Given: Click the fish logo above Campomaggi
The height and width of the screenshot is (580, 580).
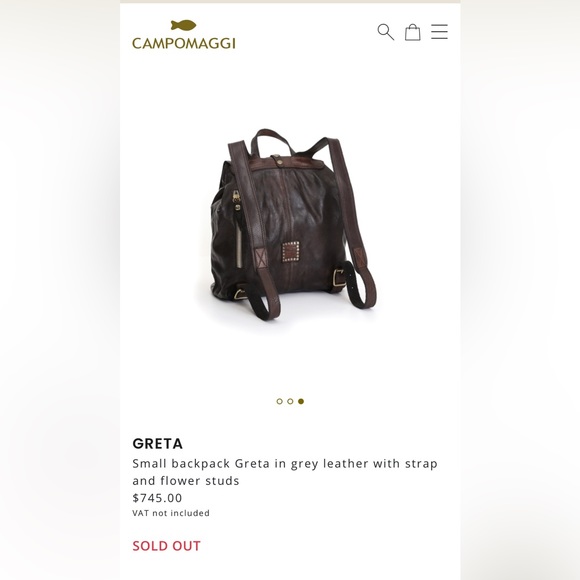Looking at the screenshot, I should [x=183, y=26].
